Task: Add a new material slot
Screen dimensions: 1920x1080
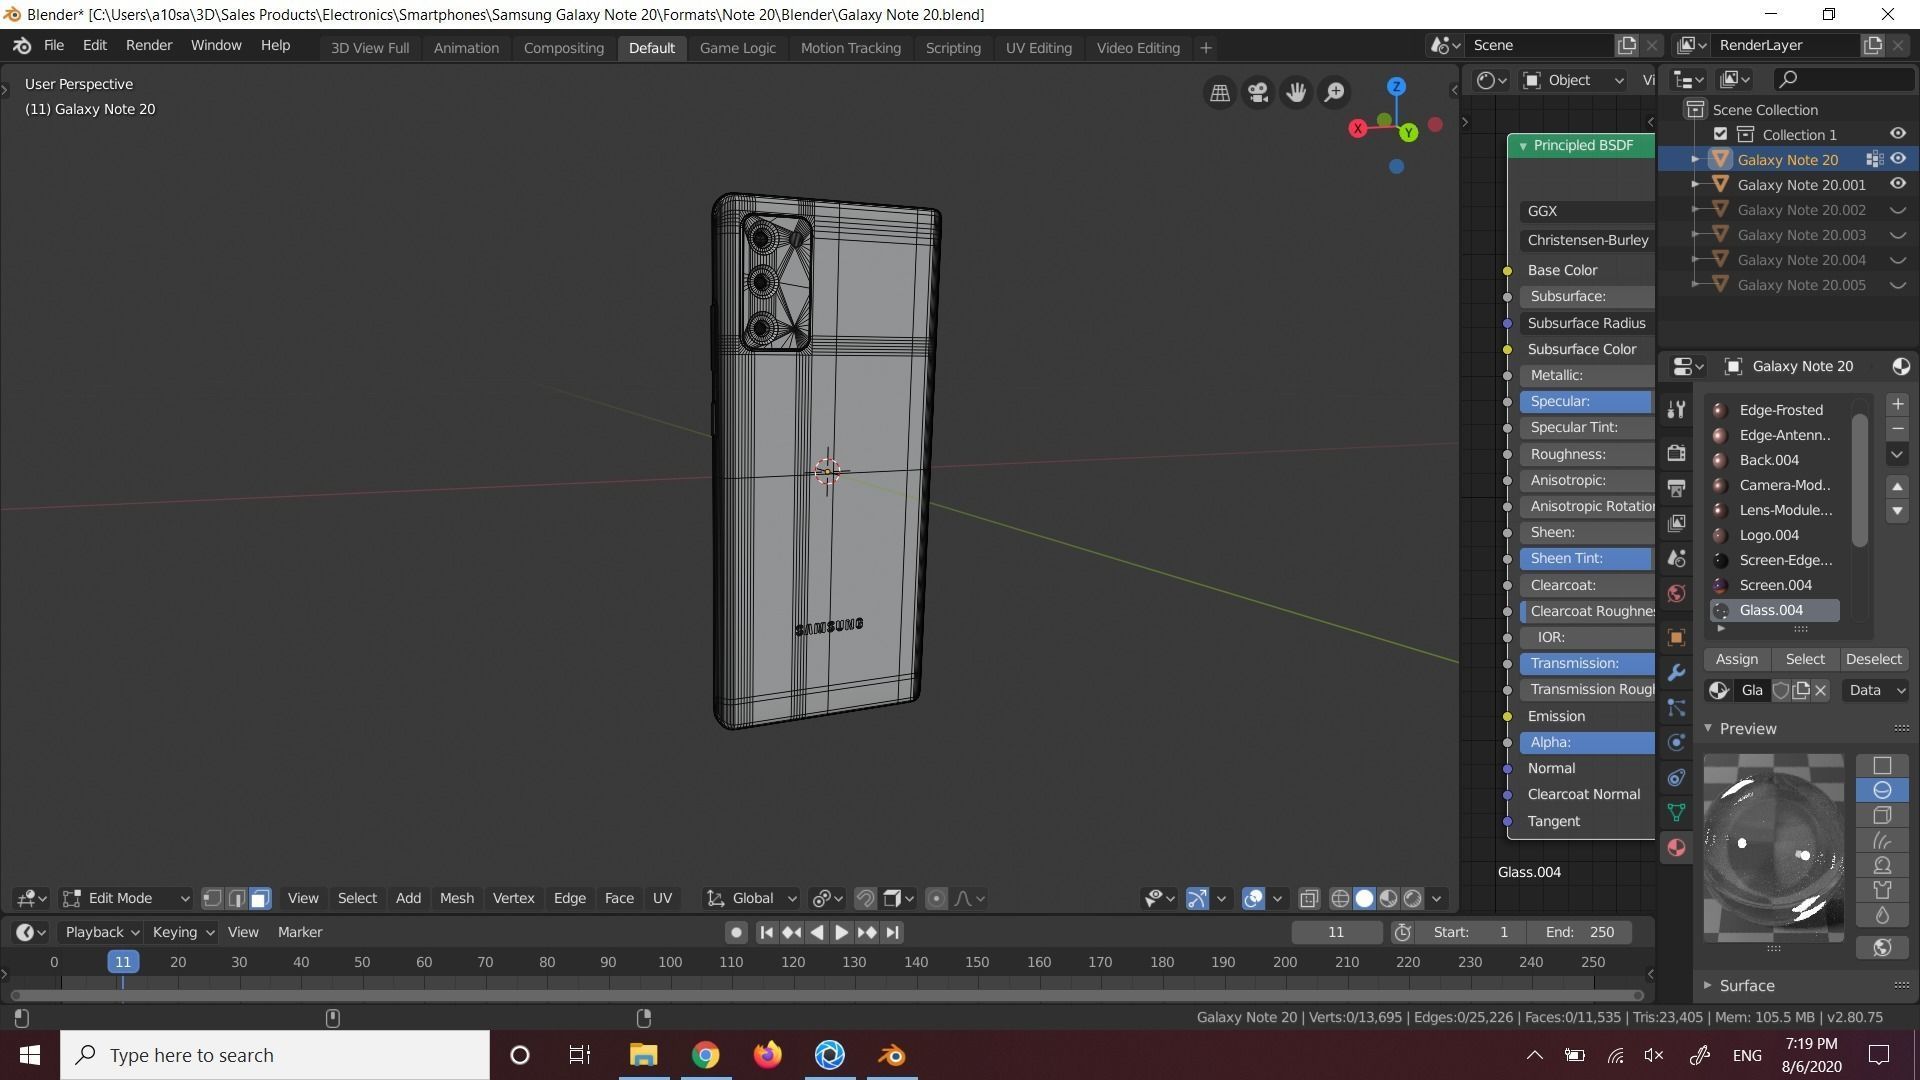Action: pos(1897,404)
